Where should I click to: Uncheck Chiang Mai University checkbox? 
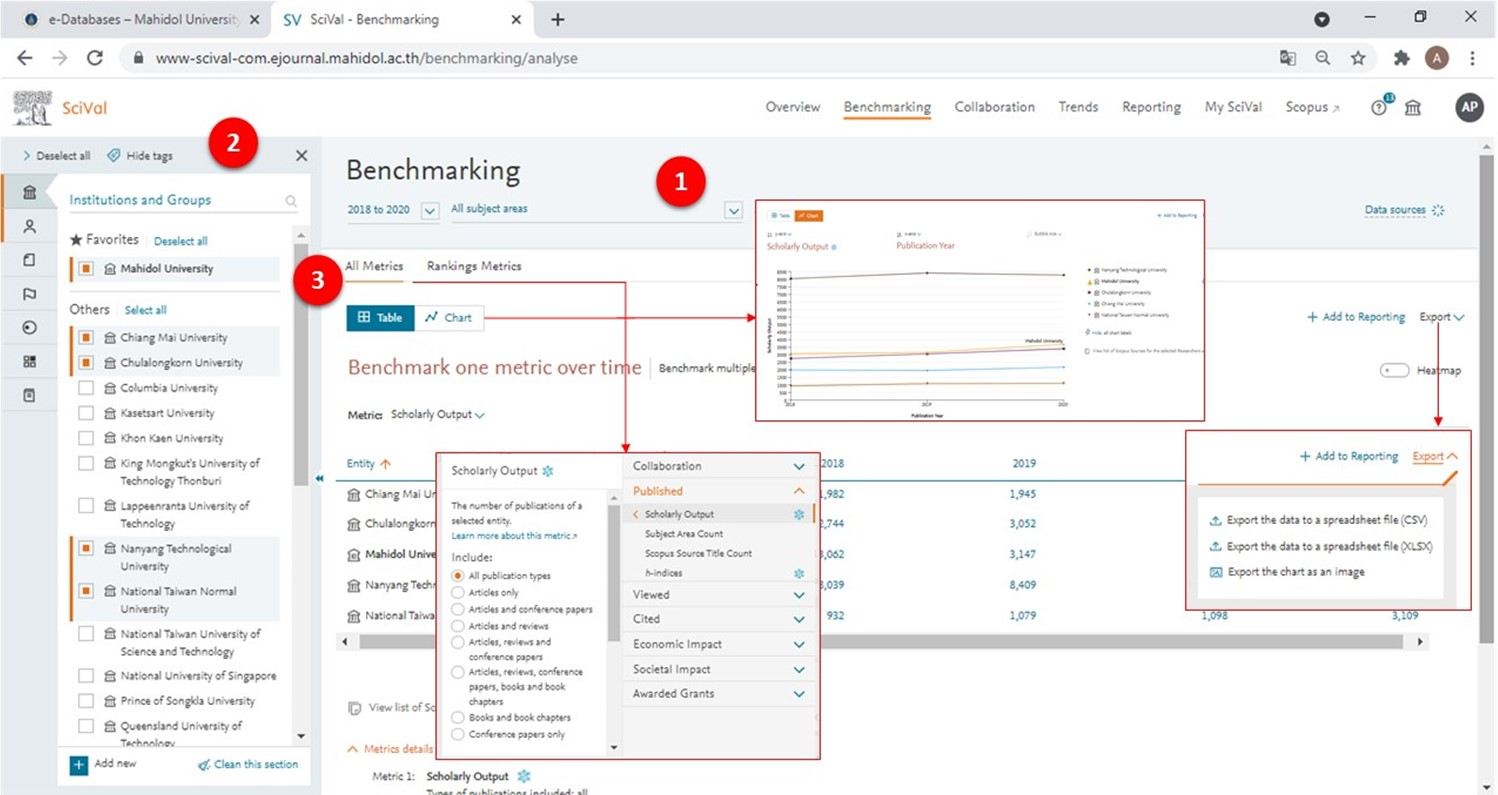[x=86, y=338]
